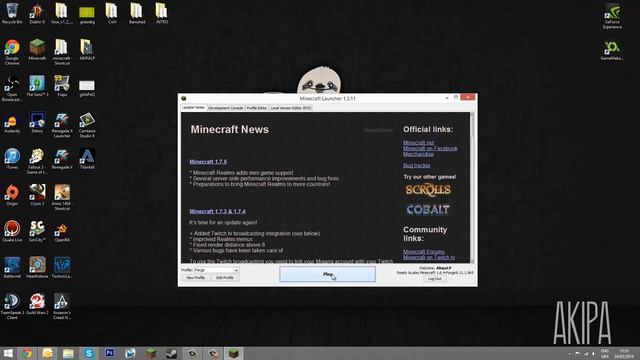Click the news pane vertical scrollbar
Viewport: 640px width, 360px height.
[472, 188]
